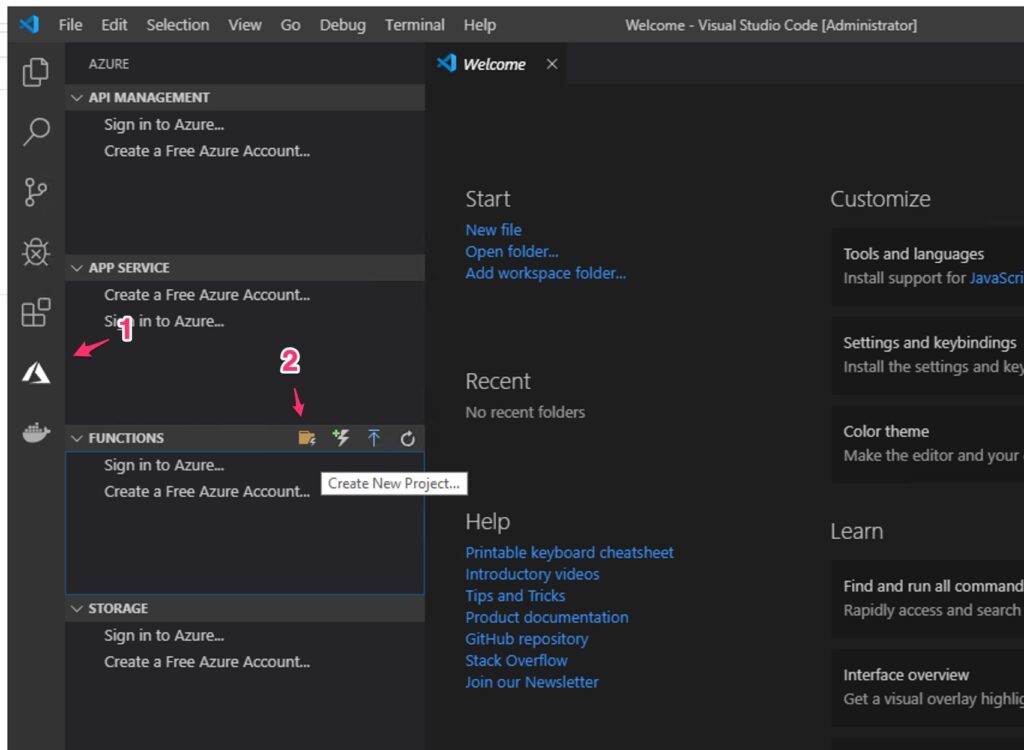Image resolution: width=1024 pixels, height=750 pixels.
Task: Click the New file link
Action: (x=493, y=229)
